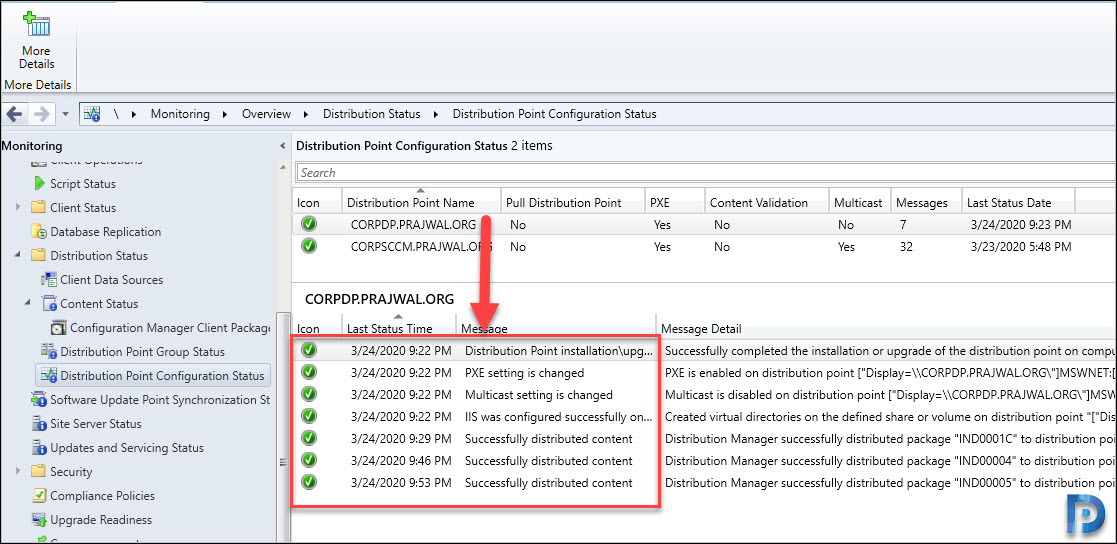
Task: Click the Compliance Policies checkmark icon
Action: [x=38, y=496]
